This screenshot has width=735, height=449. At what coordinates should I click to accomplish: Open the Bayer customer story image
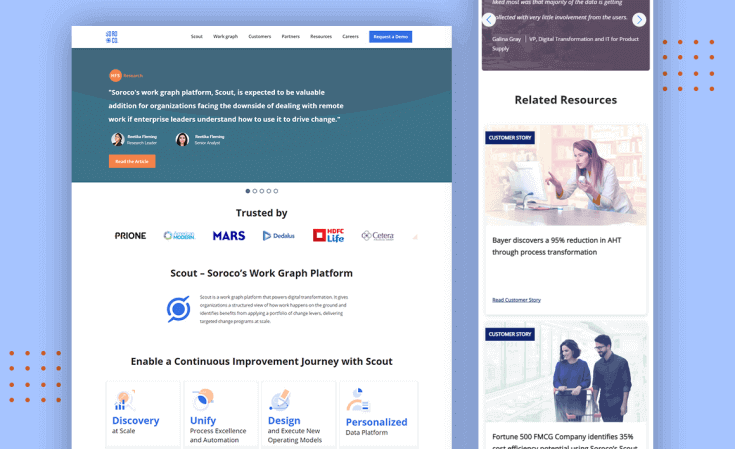[x=565, y=175]
